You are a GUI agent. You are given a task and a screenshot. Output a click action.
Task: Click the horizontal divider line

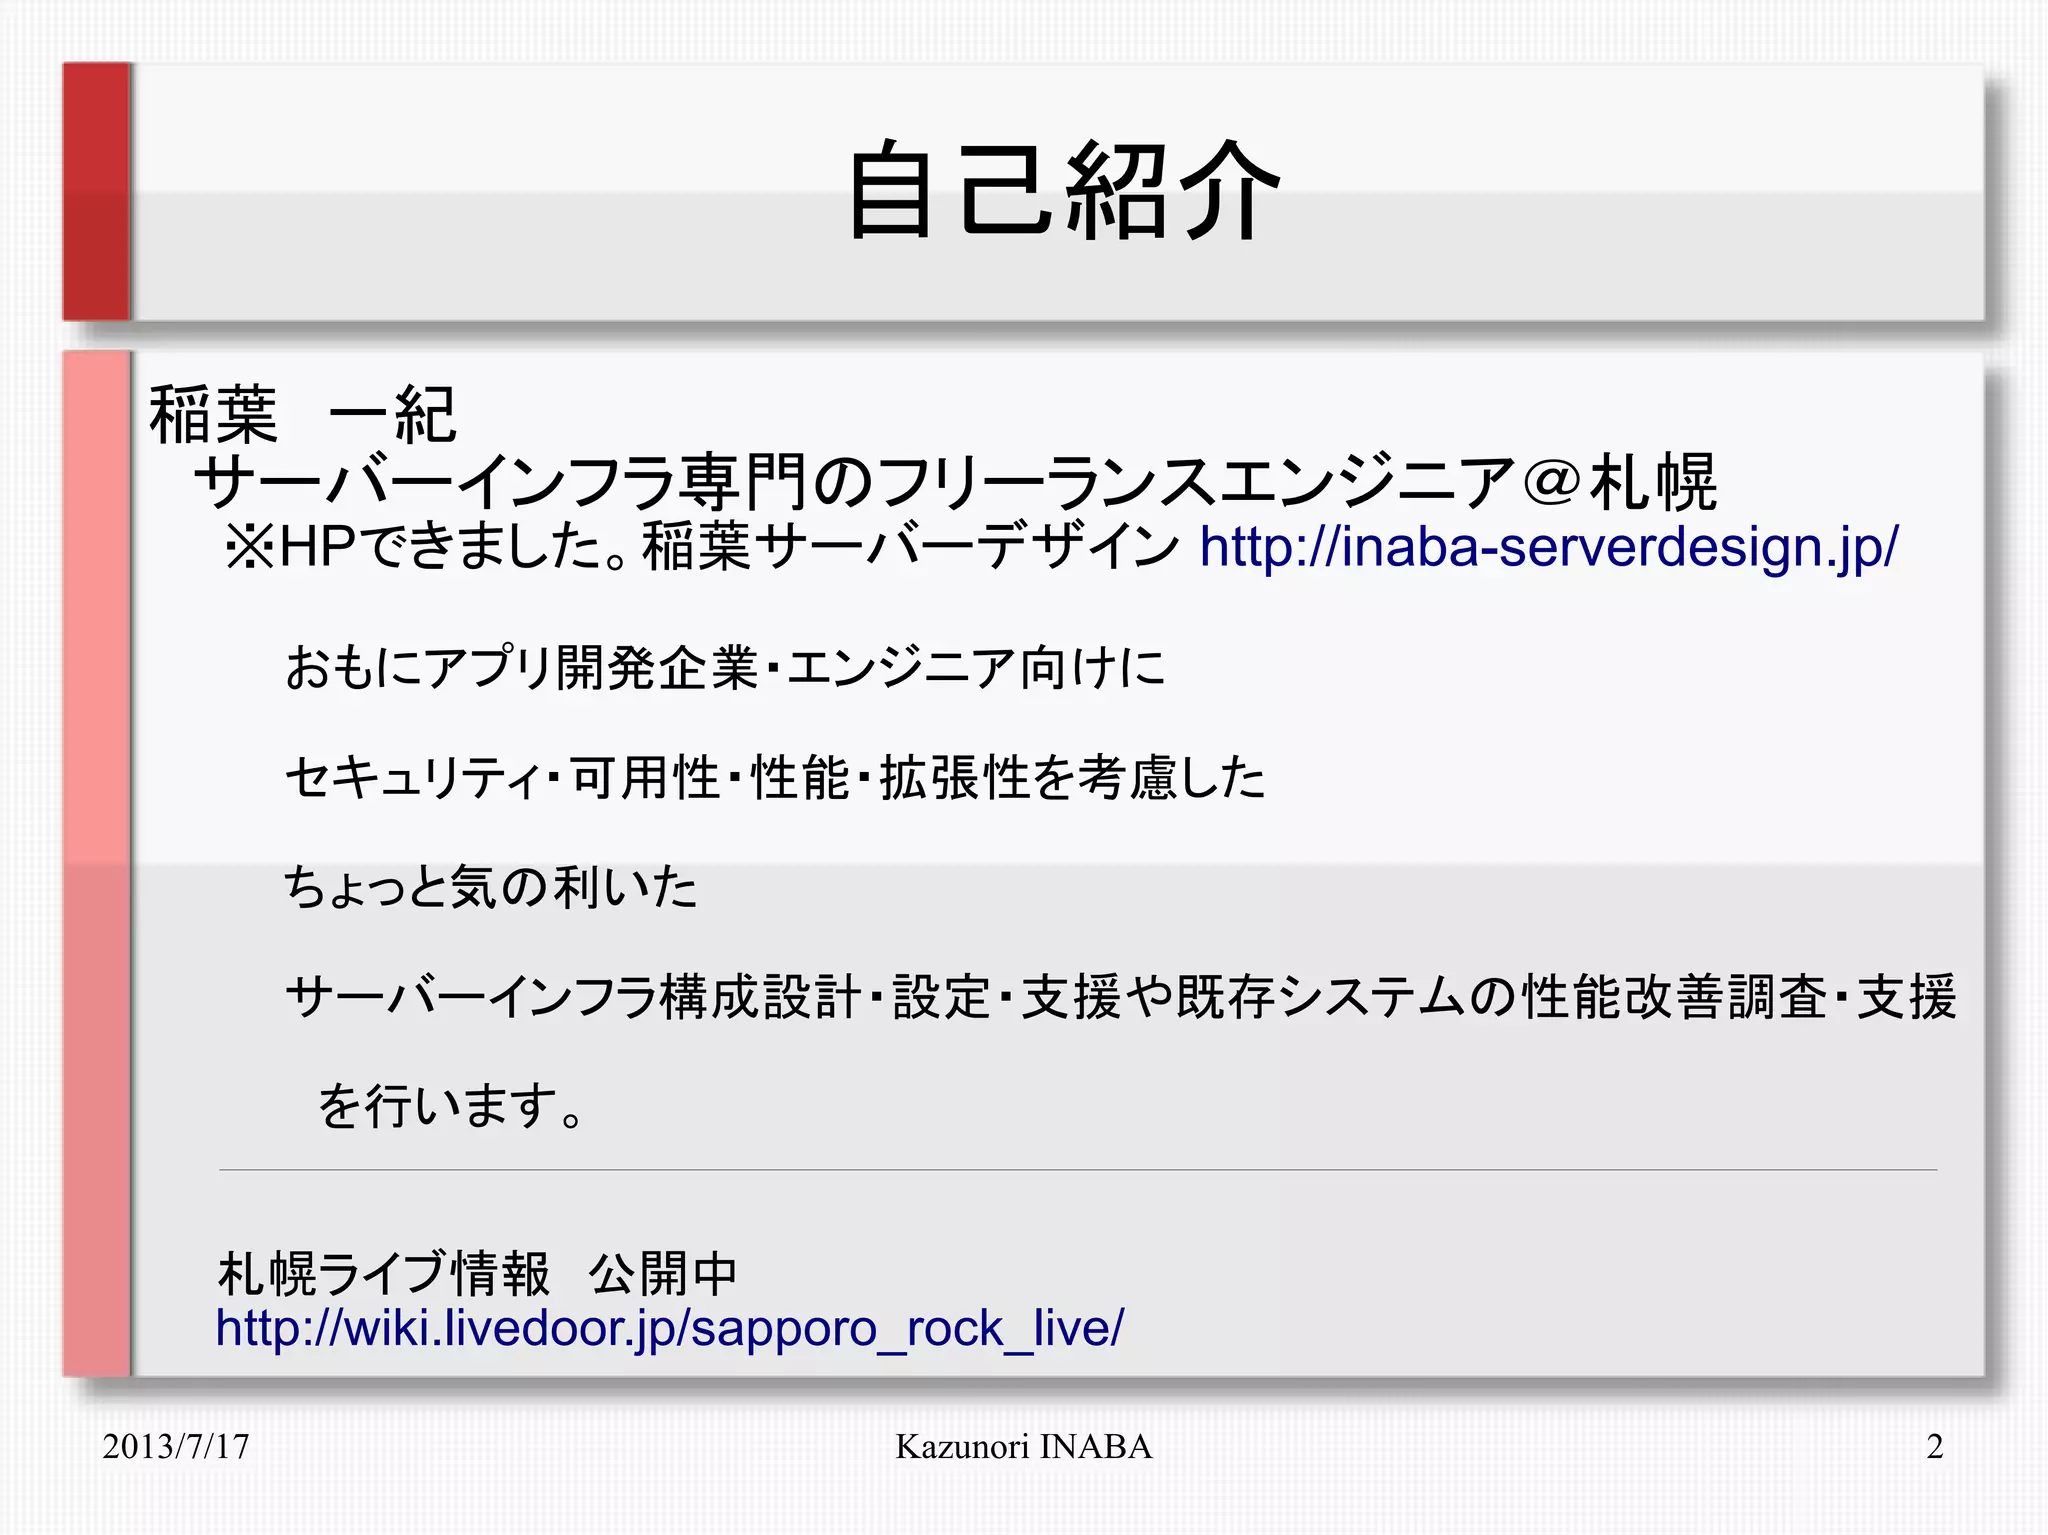1078,1169
